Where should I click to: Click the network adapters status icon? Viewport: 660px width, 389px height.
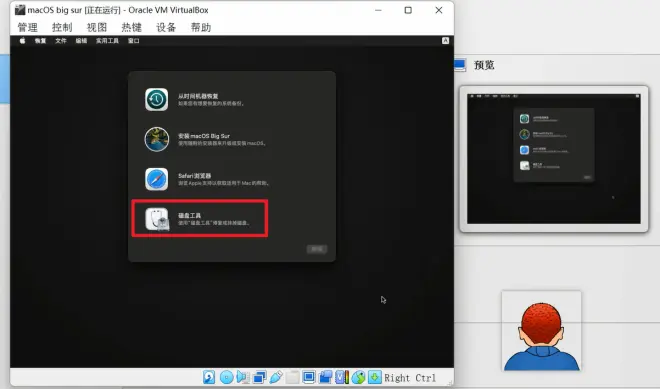click(x=259, y=377)
